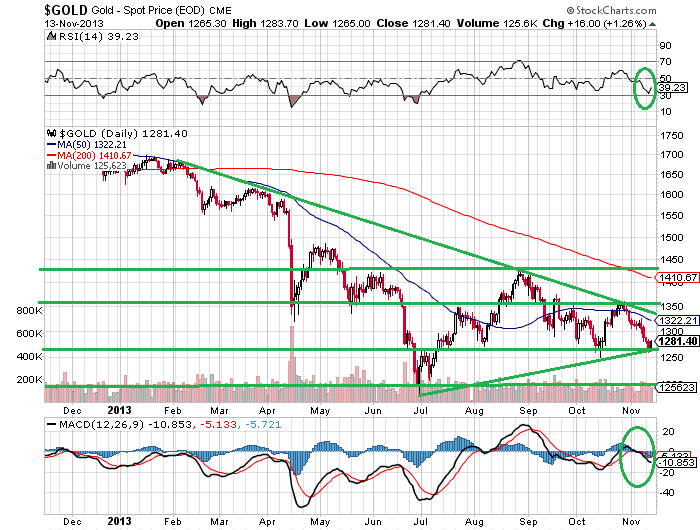Click the 39.23 value tag on RSI axis
Image resolution: width=700 pixels, height=530 pixels.
tap(672, 88)
